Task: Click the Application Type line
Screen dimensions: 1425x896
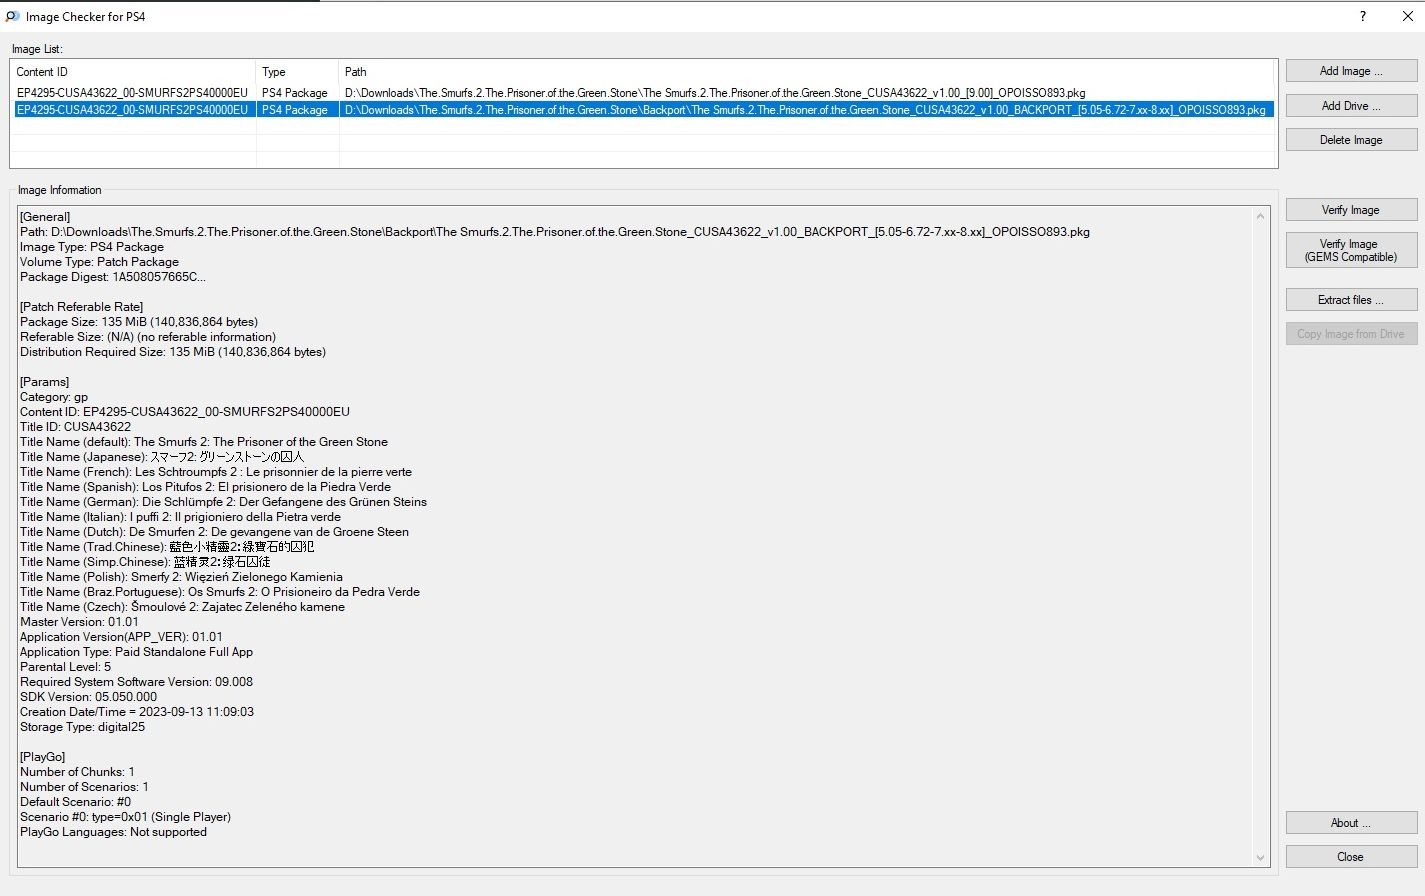Action: (x=136, y=652)
